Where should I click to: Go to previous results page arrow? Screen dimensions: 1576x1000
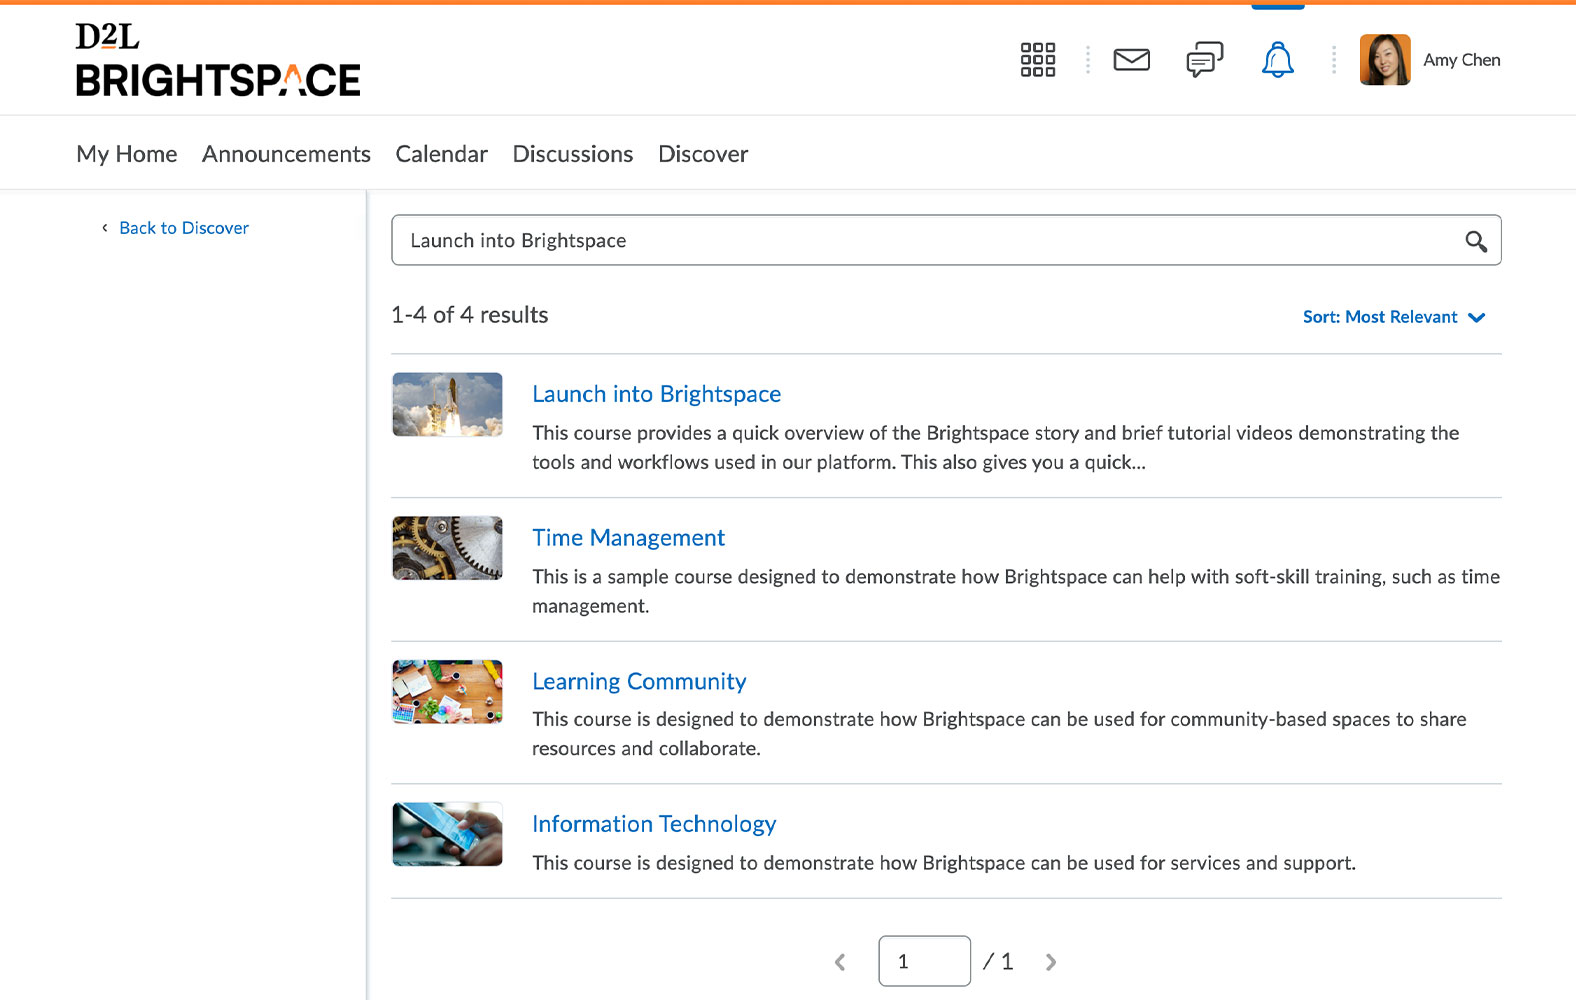[x=840, y=962]
